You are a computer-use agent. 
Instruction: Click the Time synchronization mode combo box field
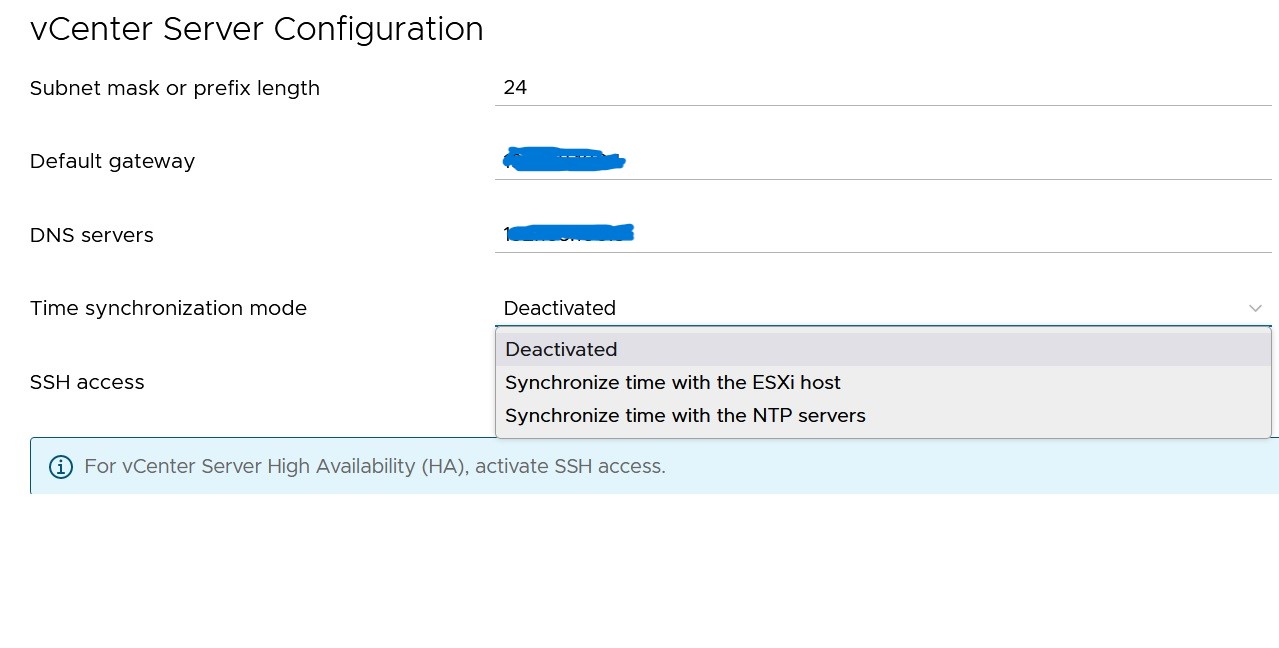(x=883, y=308)
